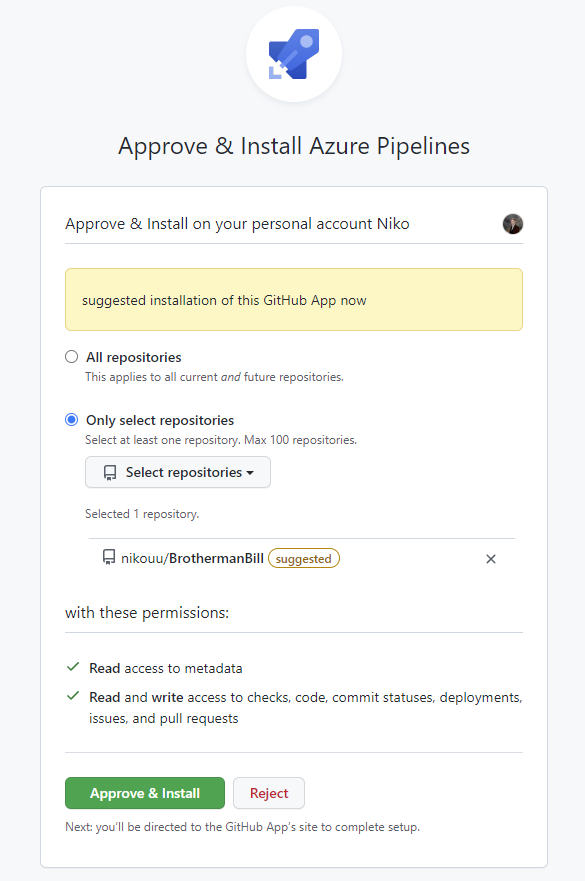Click the checkmark beside Read access to metadata

pyautogui.click(x=72, y=667)
